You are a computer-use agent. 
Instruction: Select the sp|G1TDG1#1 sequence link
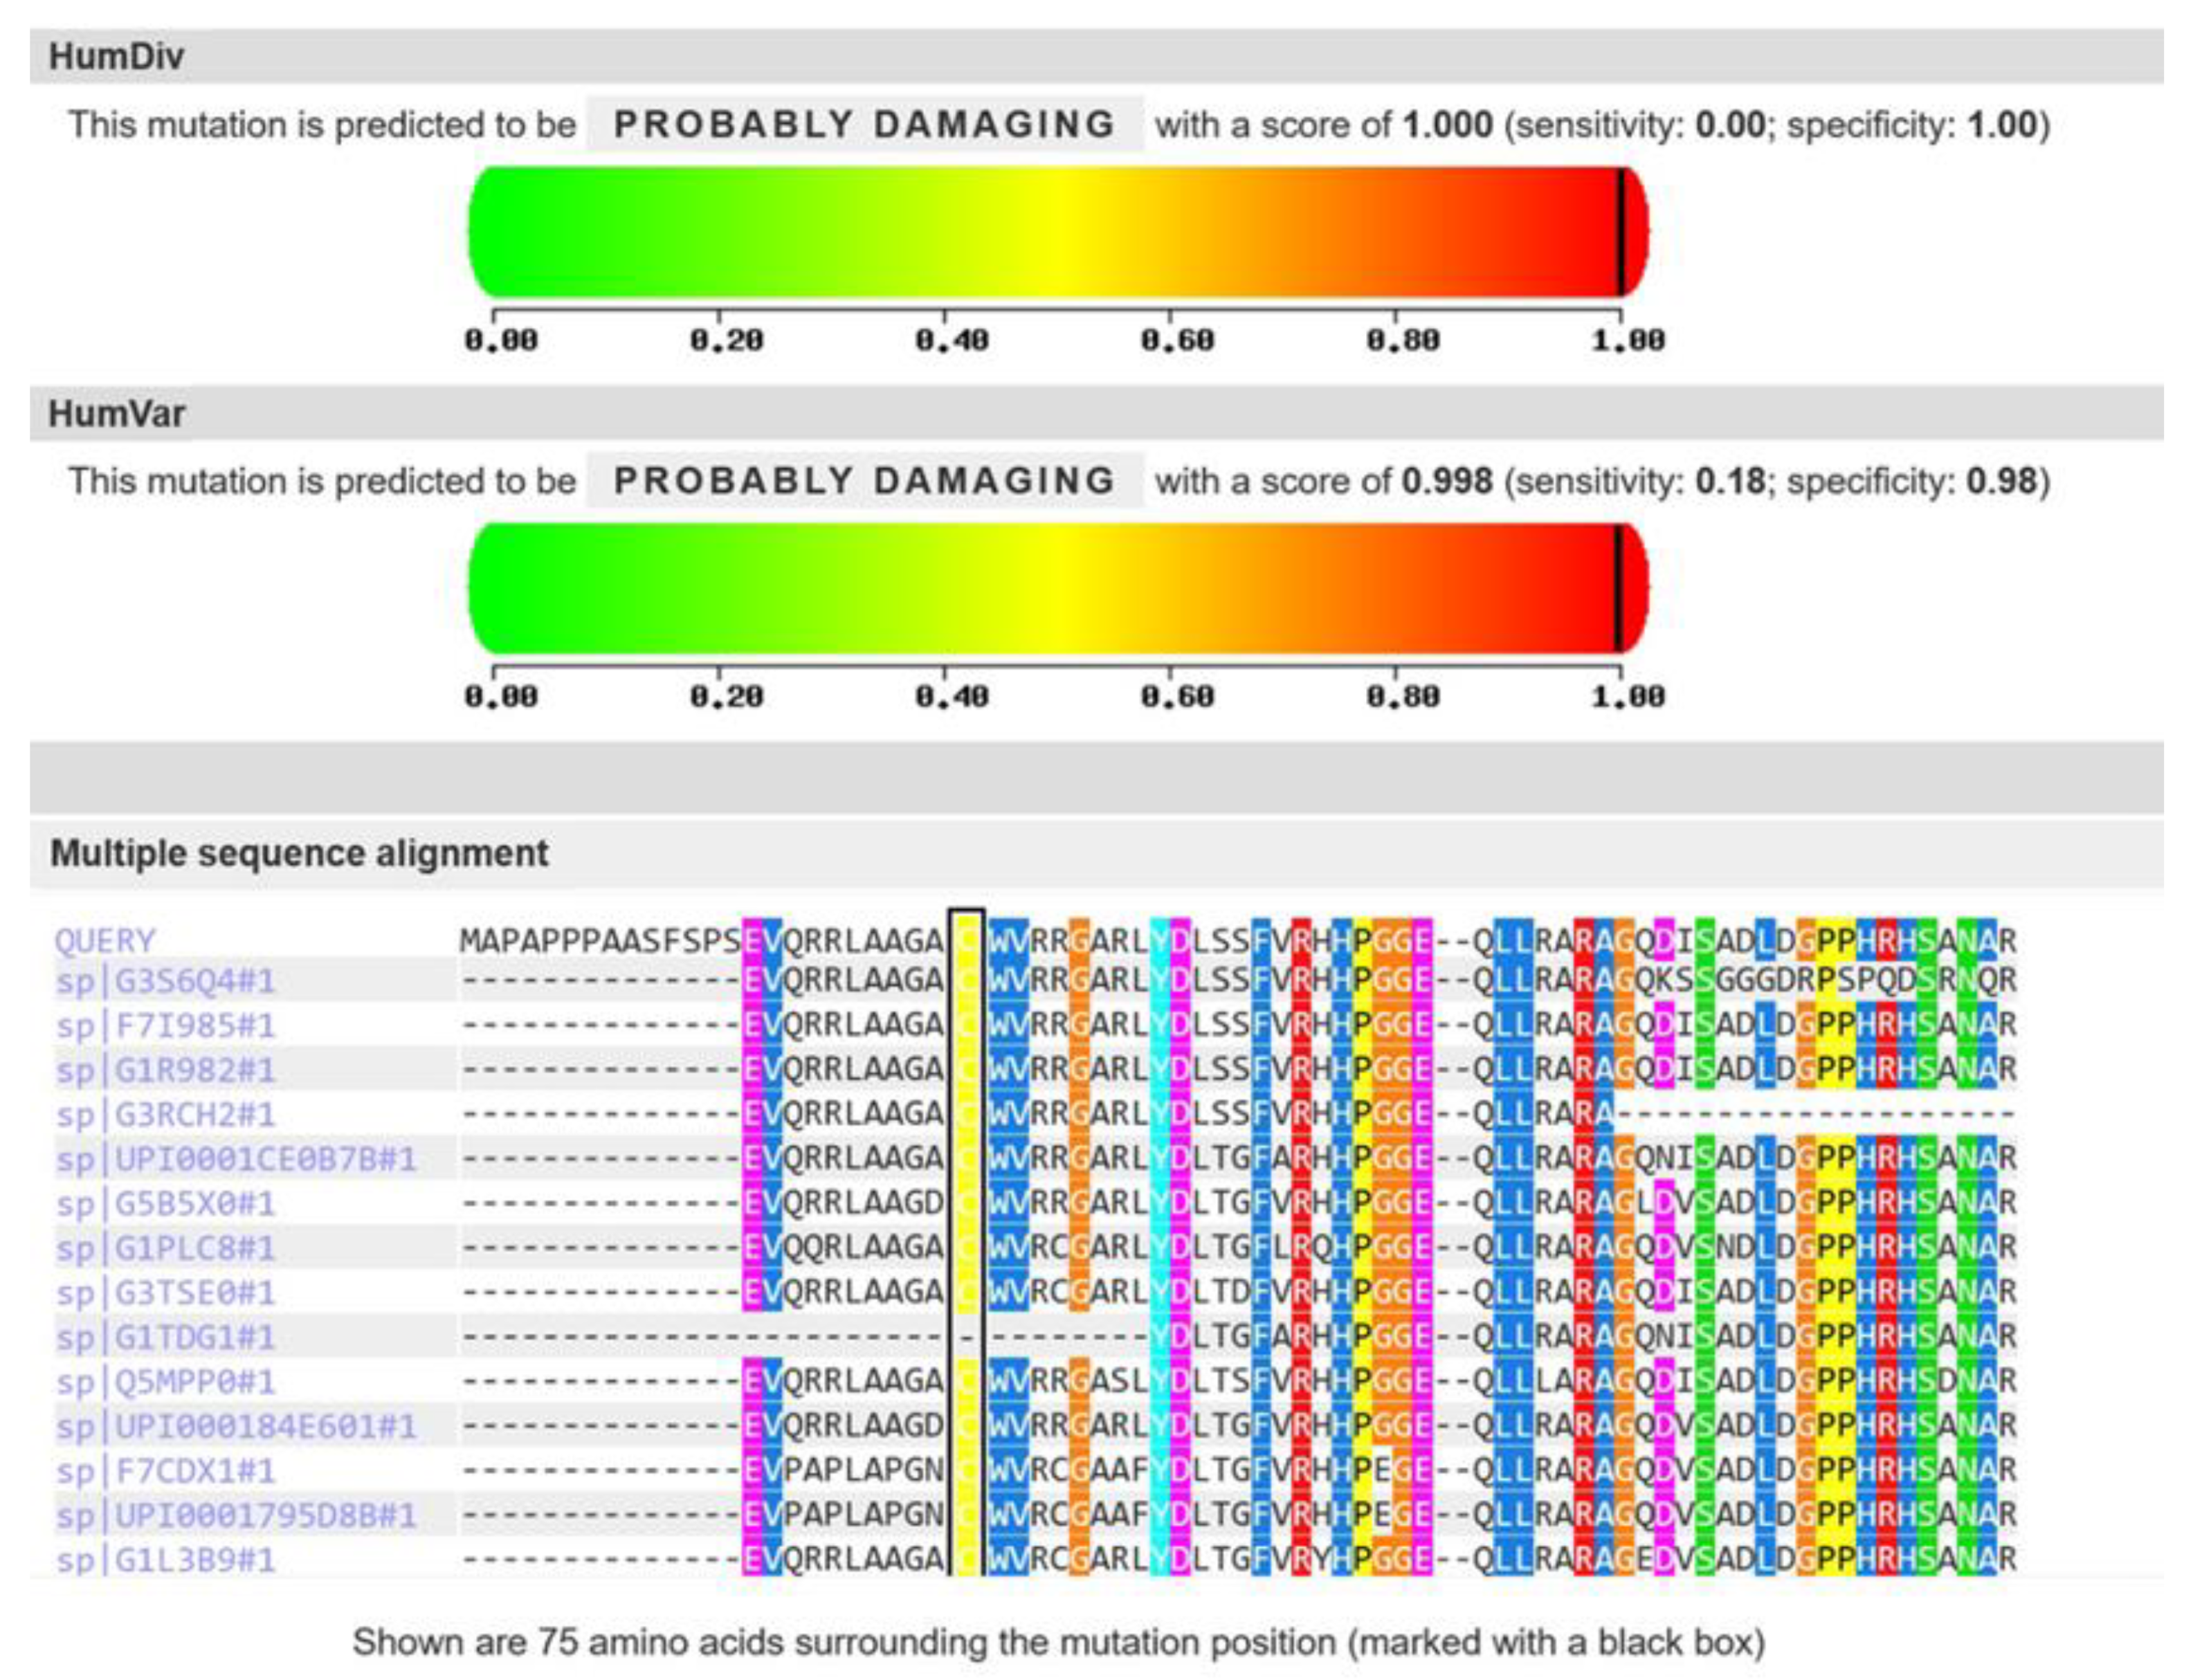[x=165, y=1337]
